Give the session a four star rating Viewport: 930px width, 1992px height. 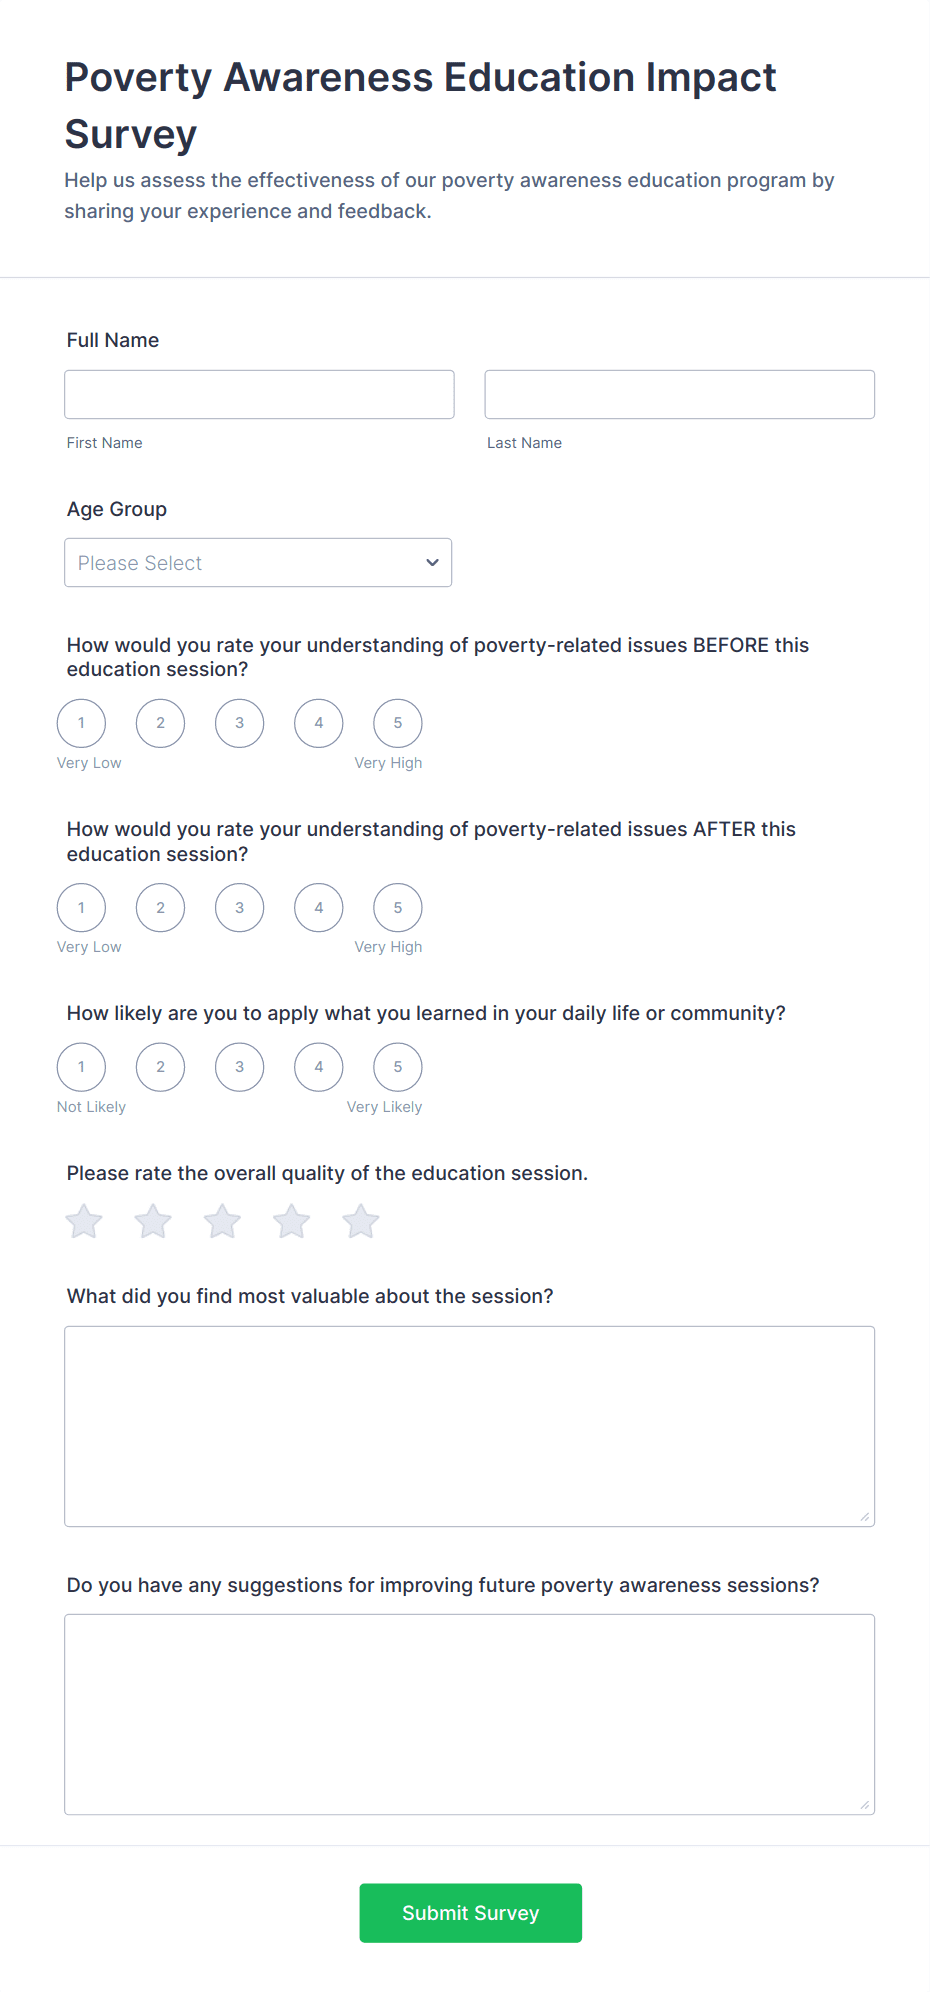click(x=292, y=1221)
